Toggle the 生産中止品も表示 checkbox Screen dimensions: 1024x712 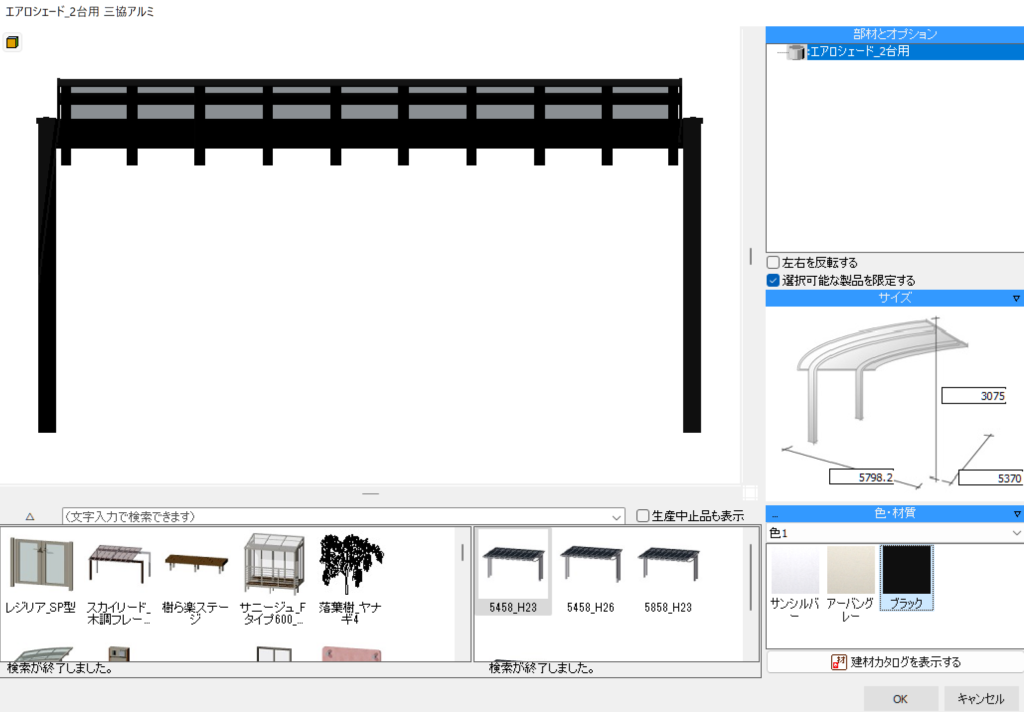click(x=643, y=517)
